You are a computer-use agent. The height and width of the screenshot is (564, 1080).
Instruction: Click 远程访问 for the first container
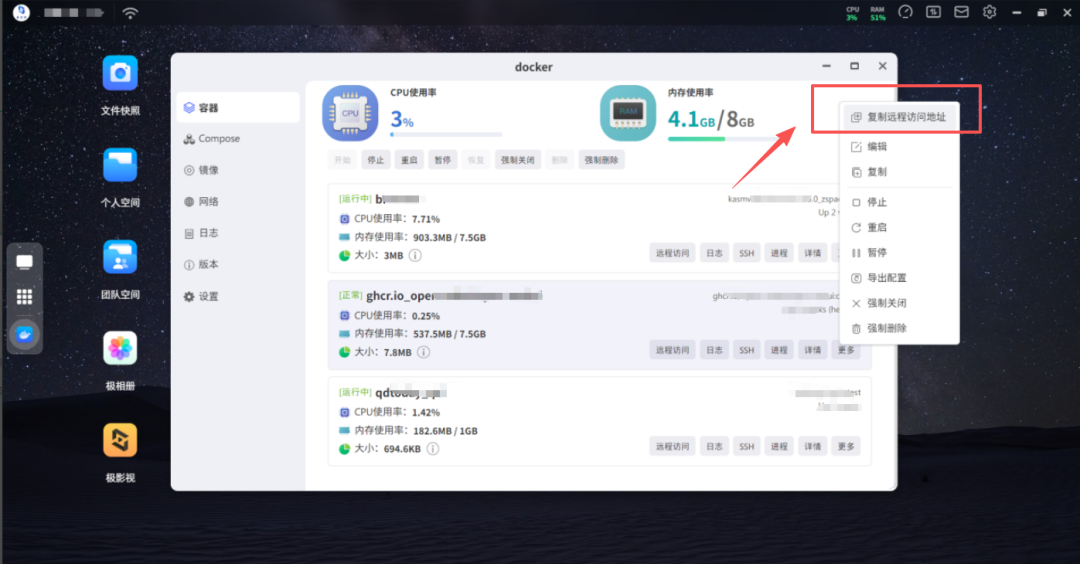pos(672,253)
